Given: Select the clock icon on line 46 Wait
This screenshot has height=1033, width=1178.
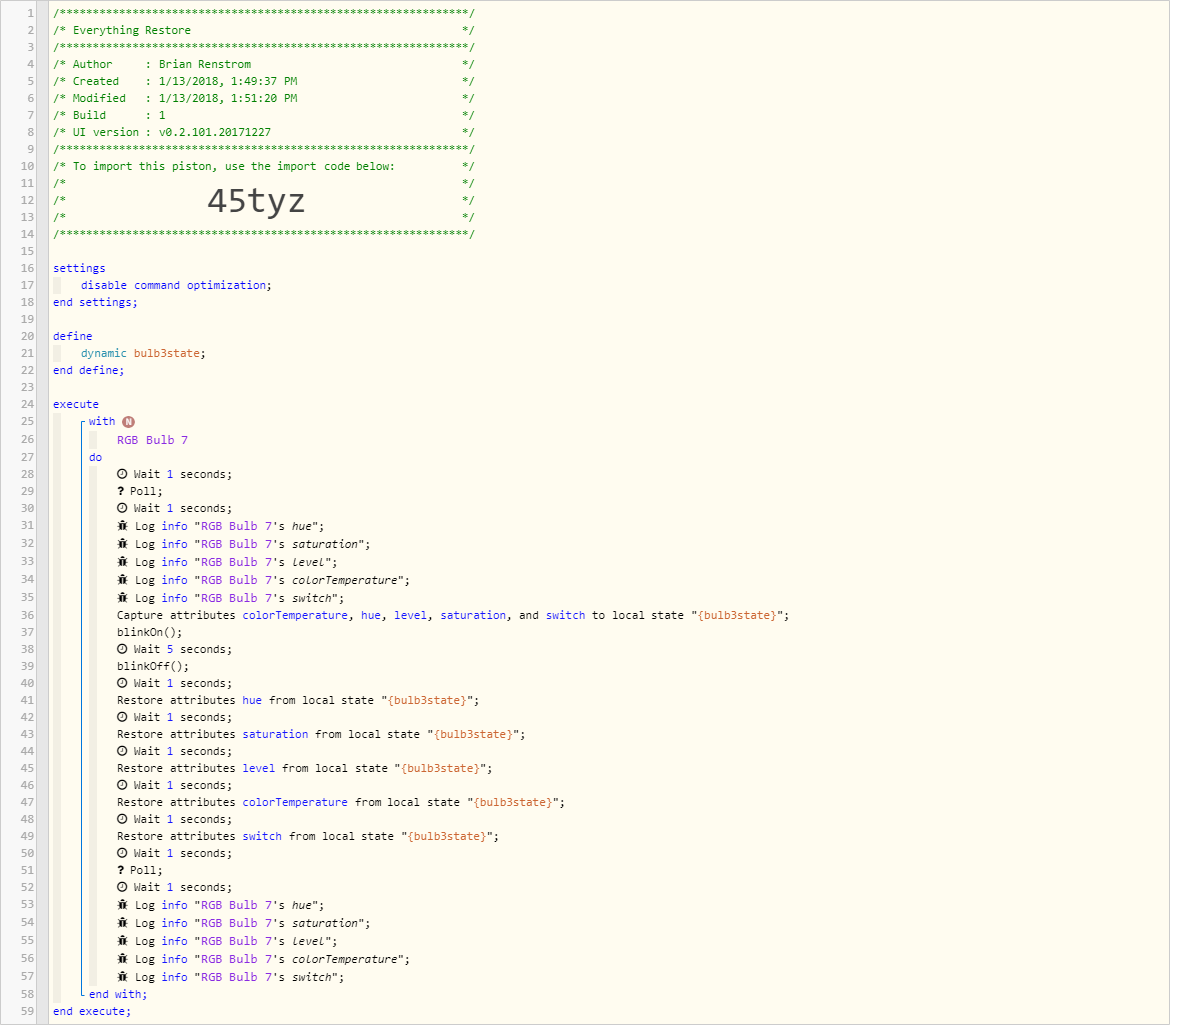Looking at the screenshot, I should 122,785.
